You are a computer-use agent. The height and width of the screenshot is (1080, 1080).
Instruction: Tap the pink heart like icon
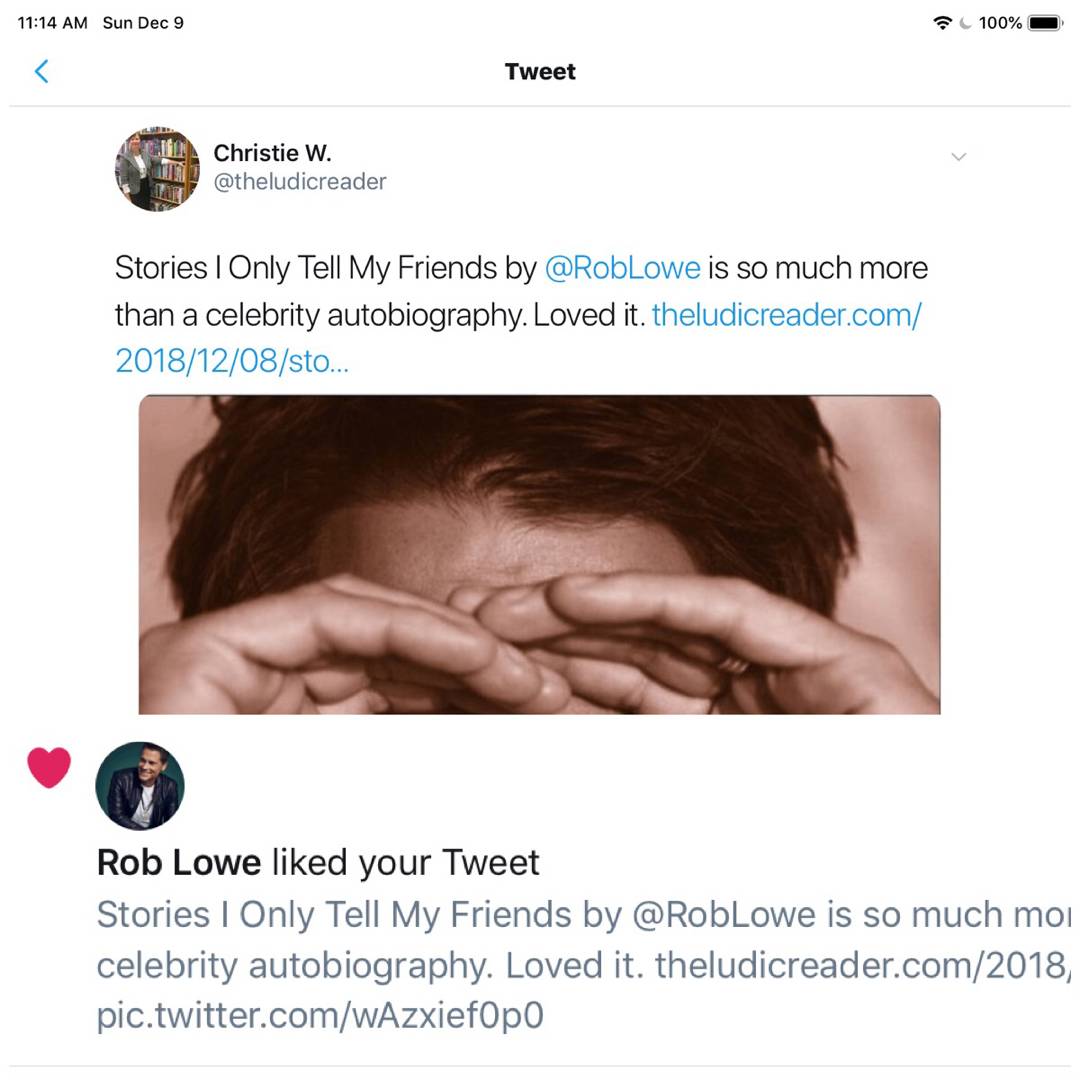(x=49, y=768)
